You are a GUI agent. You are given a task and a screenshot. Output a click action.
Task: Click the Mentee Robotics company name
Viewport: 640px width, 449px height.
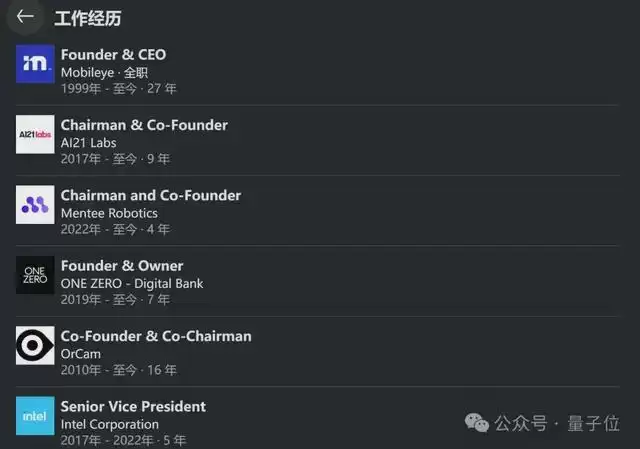pos(109,213)
